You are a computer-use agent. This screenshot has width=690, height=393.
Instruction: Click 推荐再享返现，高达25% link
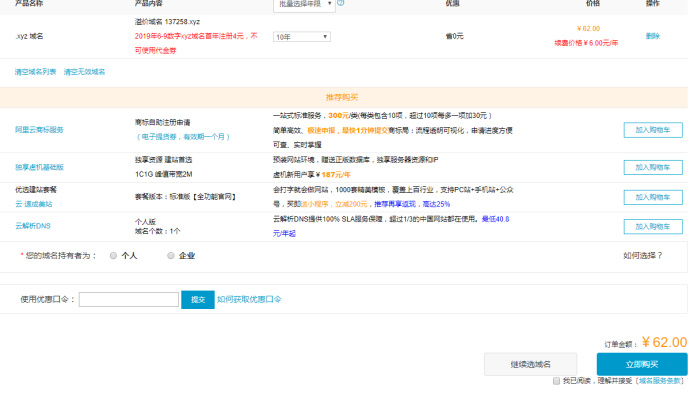point(412,204)
